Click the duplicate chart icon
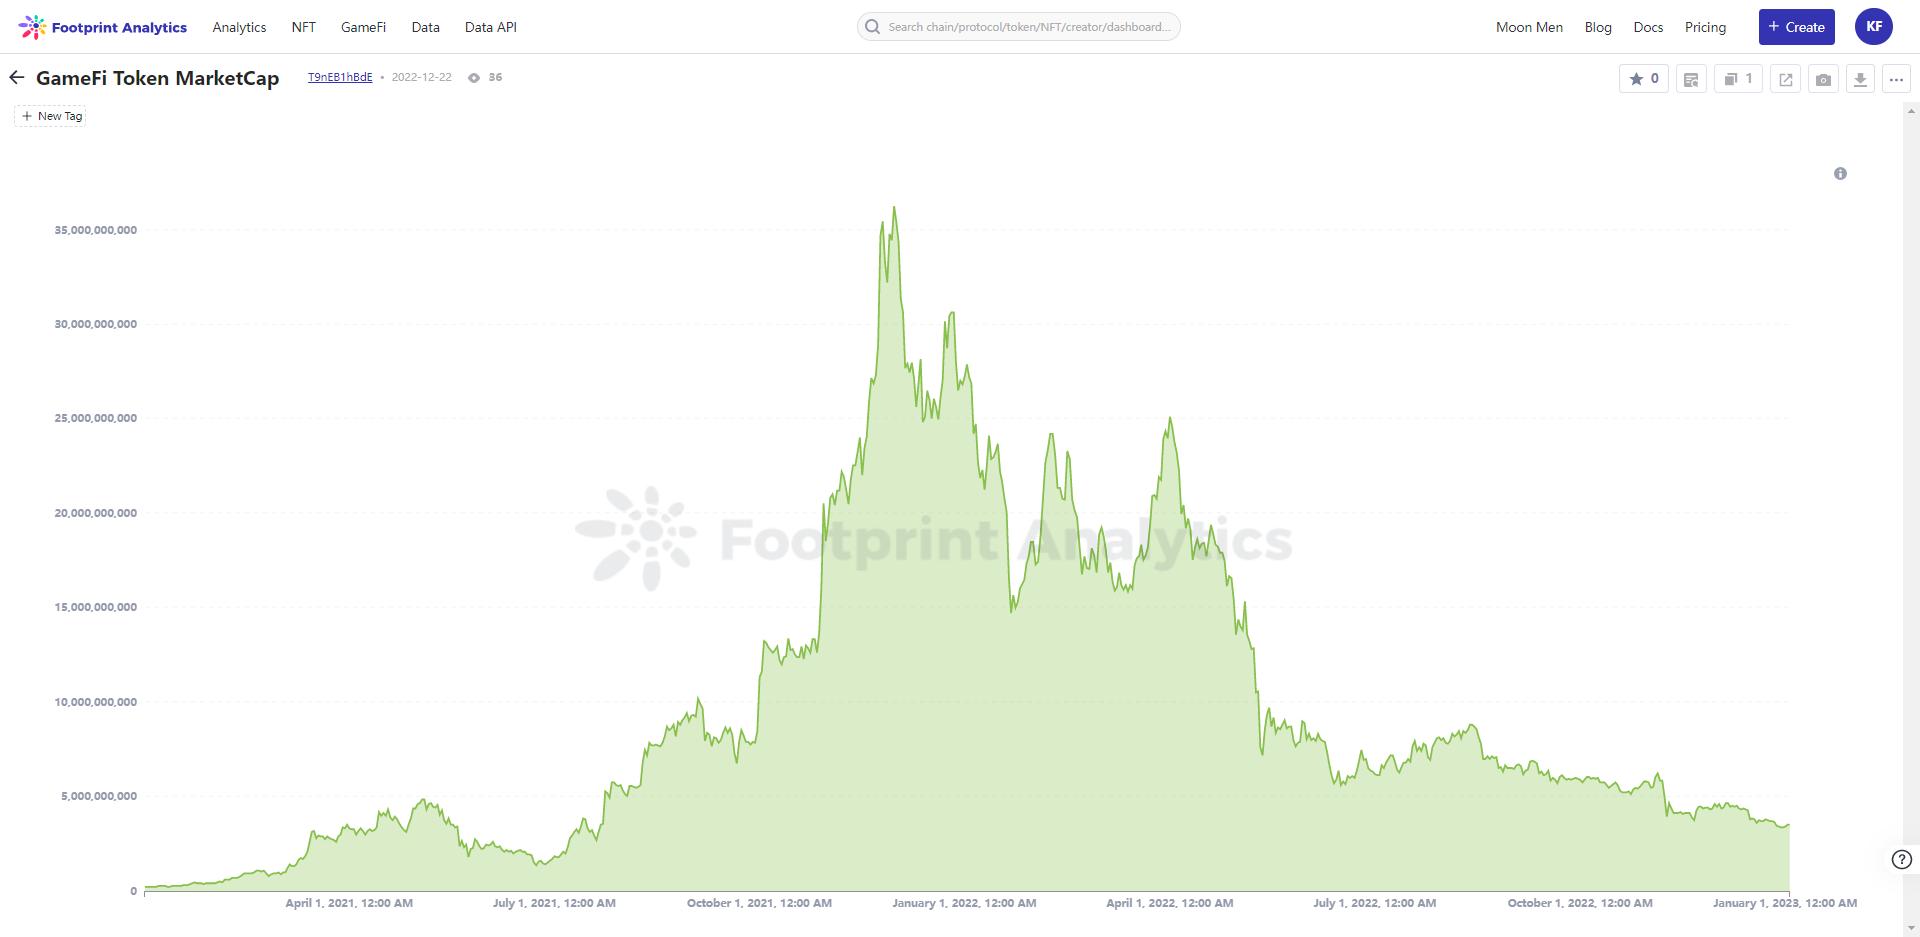Image resolution: width=1920 pixels, height=937 pixels. (1738, 79)
